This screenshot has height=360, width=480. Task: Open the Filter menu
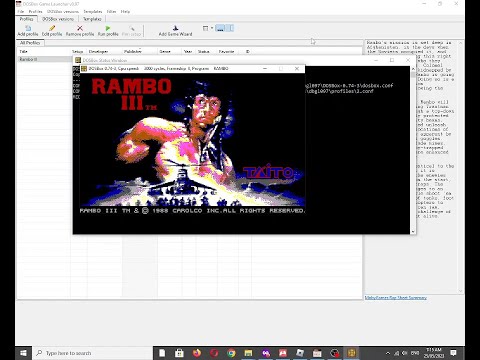click(111, 12)
